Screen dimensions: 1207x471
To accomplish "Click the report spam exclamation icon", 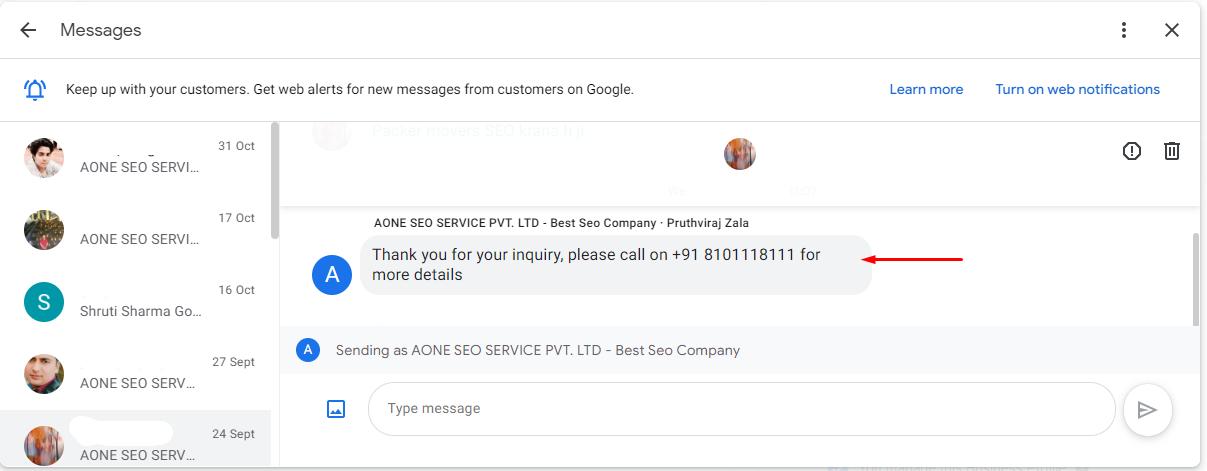I will point(1131,151).
